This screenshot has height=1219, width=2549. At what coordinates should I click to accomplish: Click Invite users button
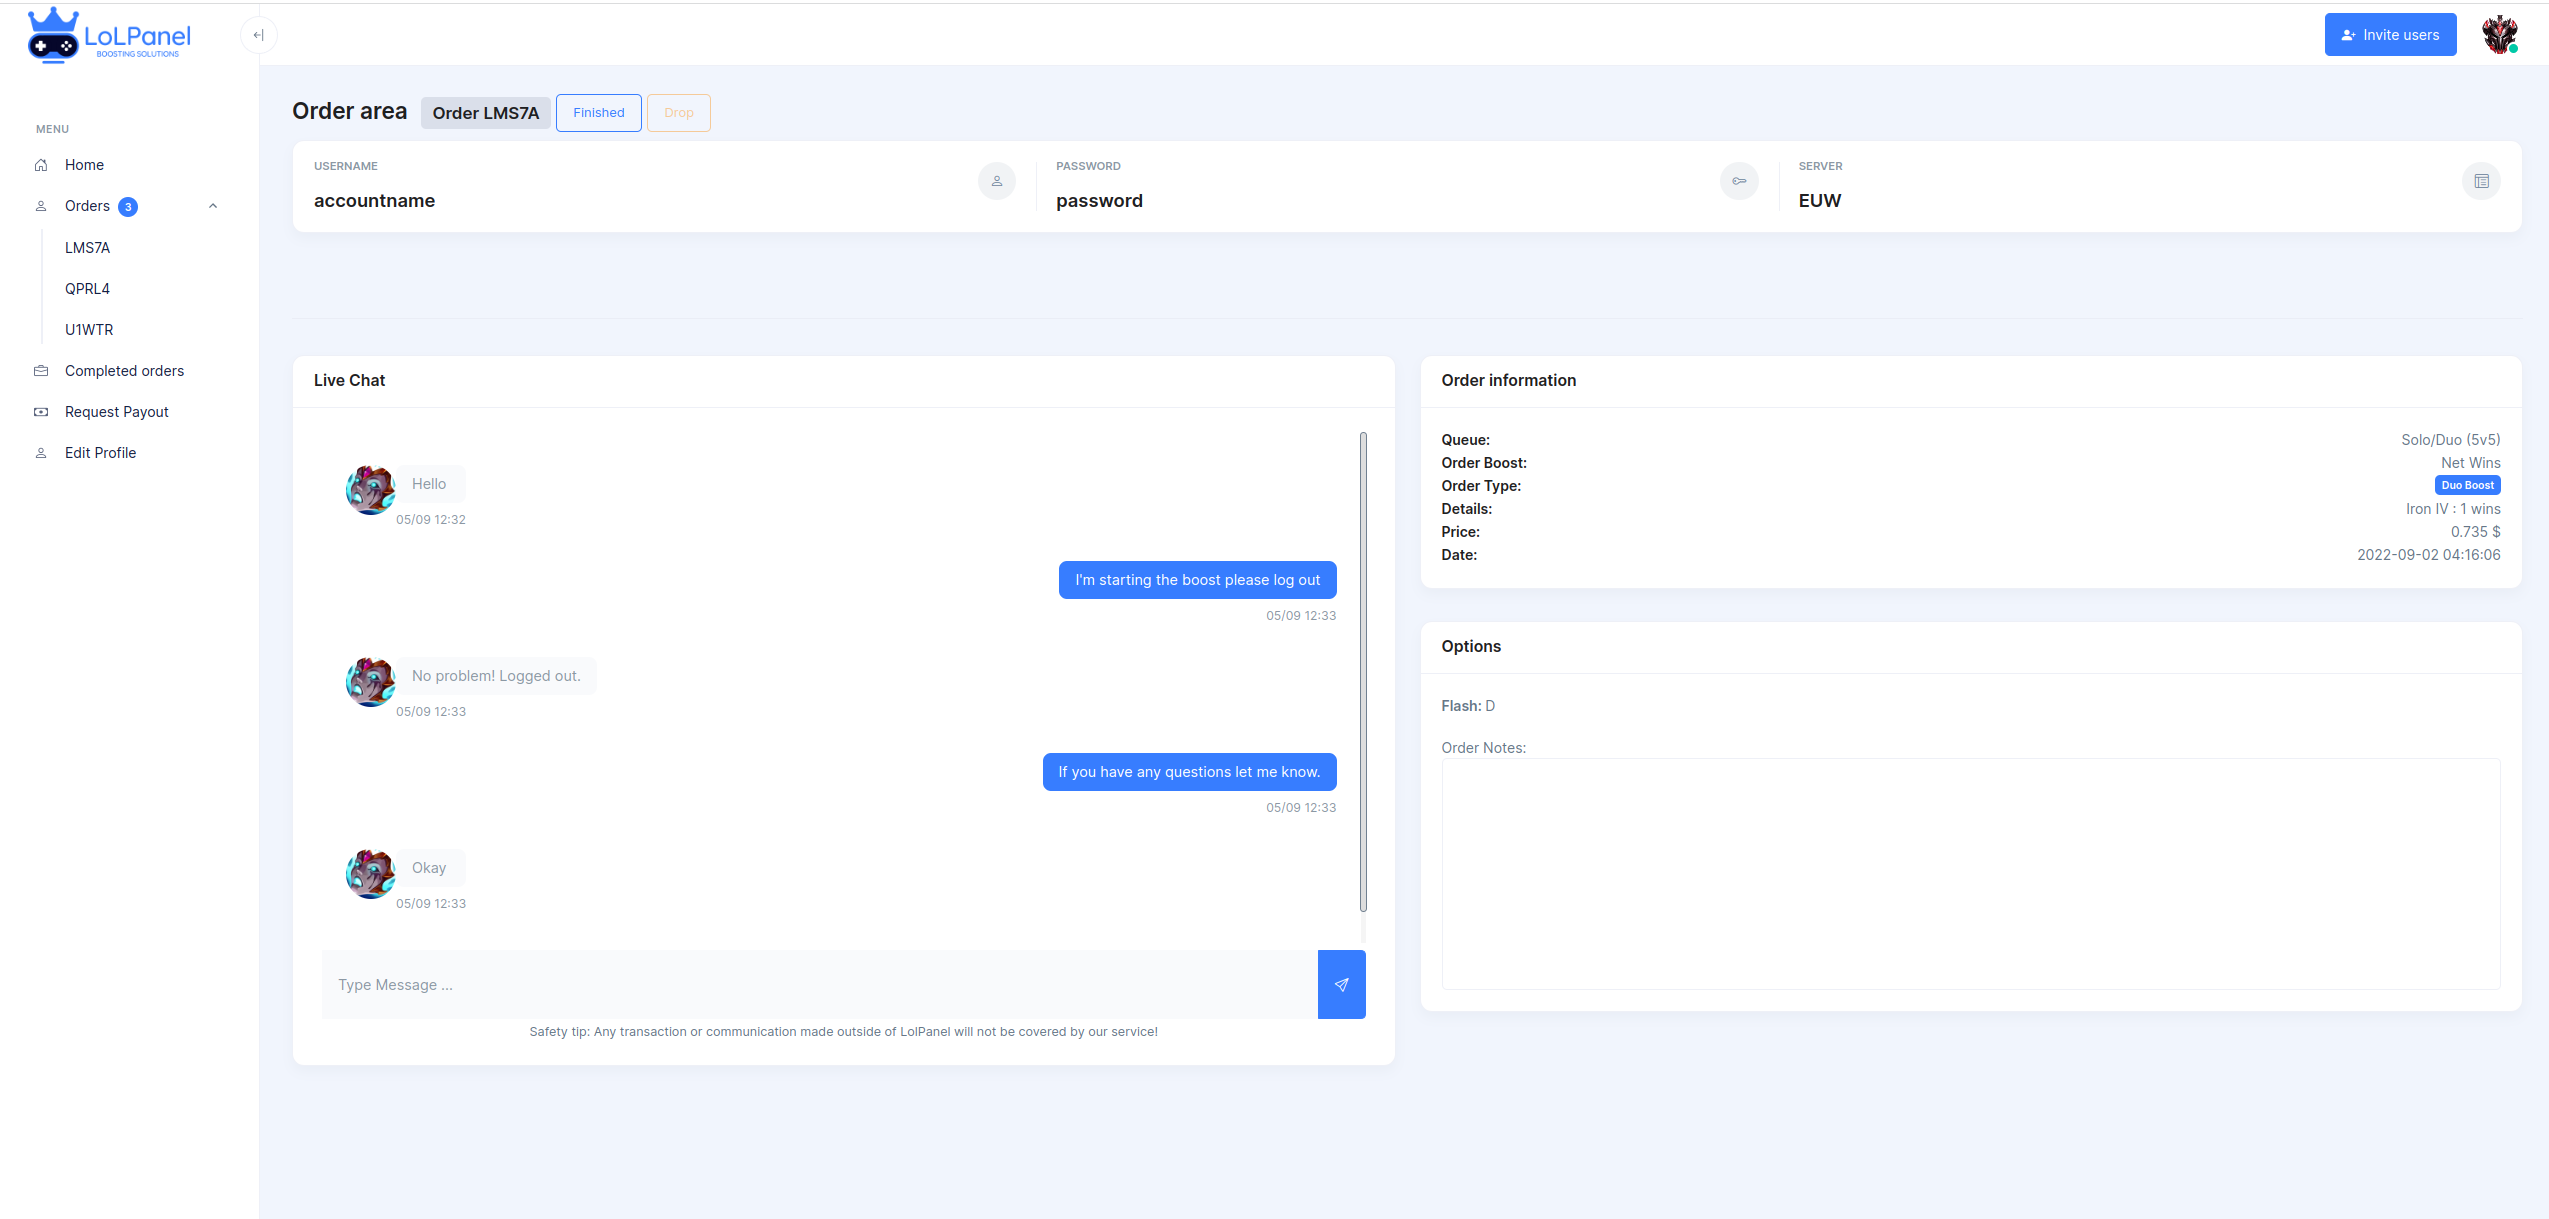click(x=2390, y=35)
